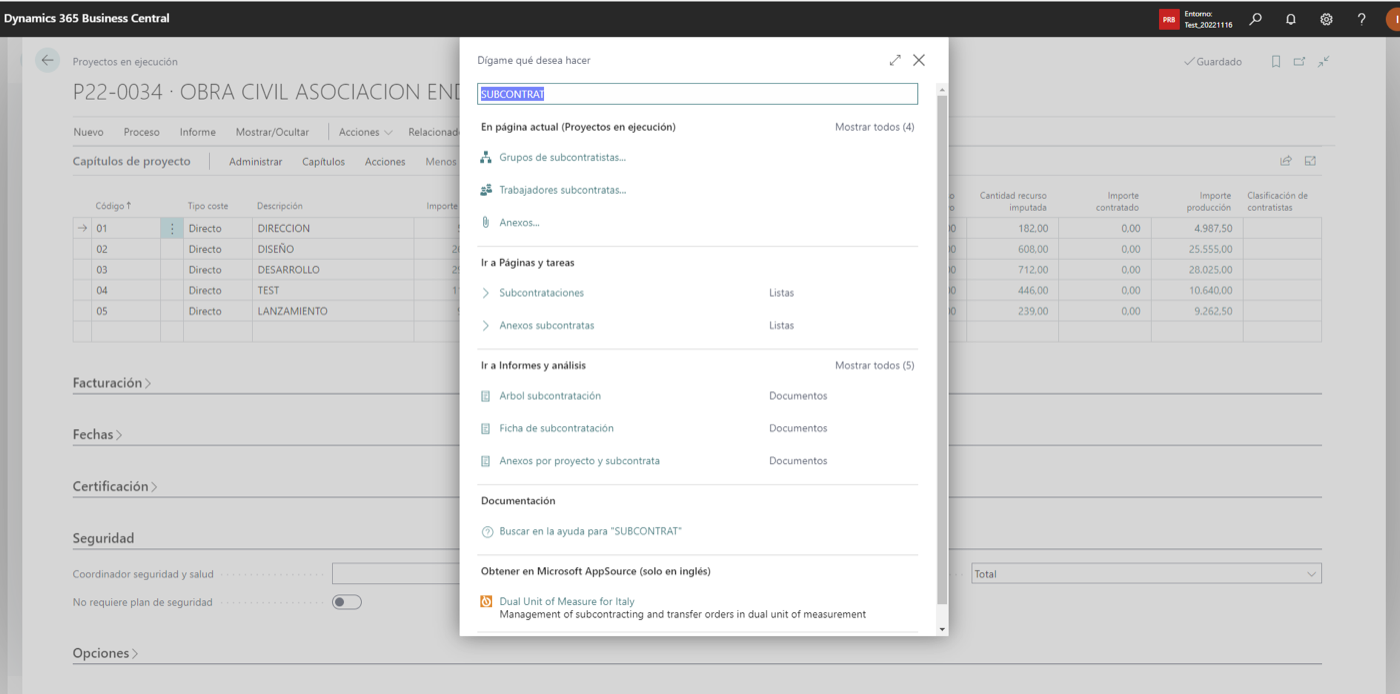1400x694 pixels.
Task: Open the help question mark icon
Action: (x=1361, y=19)
